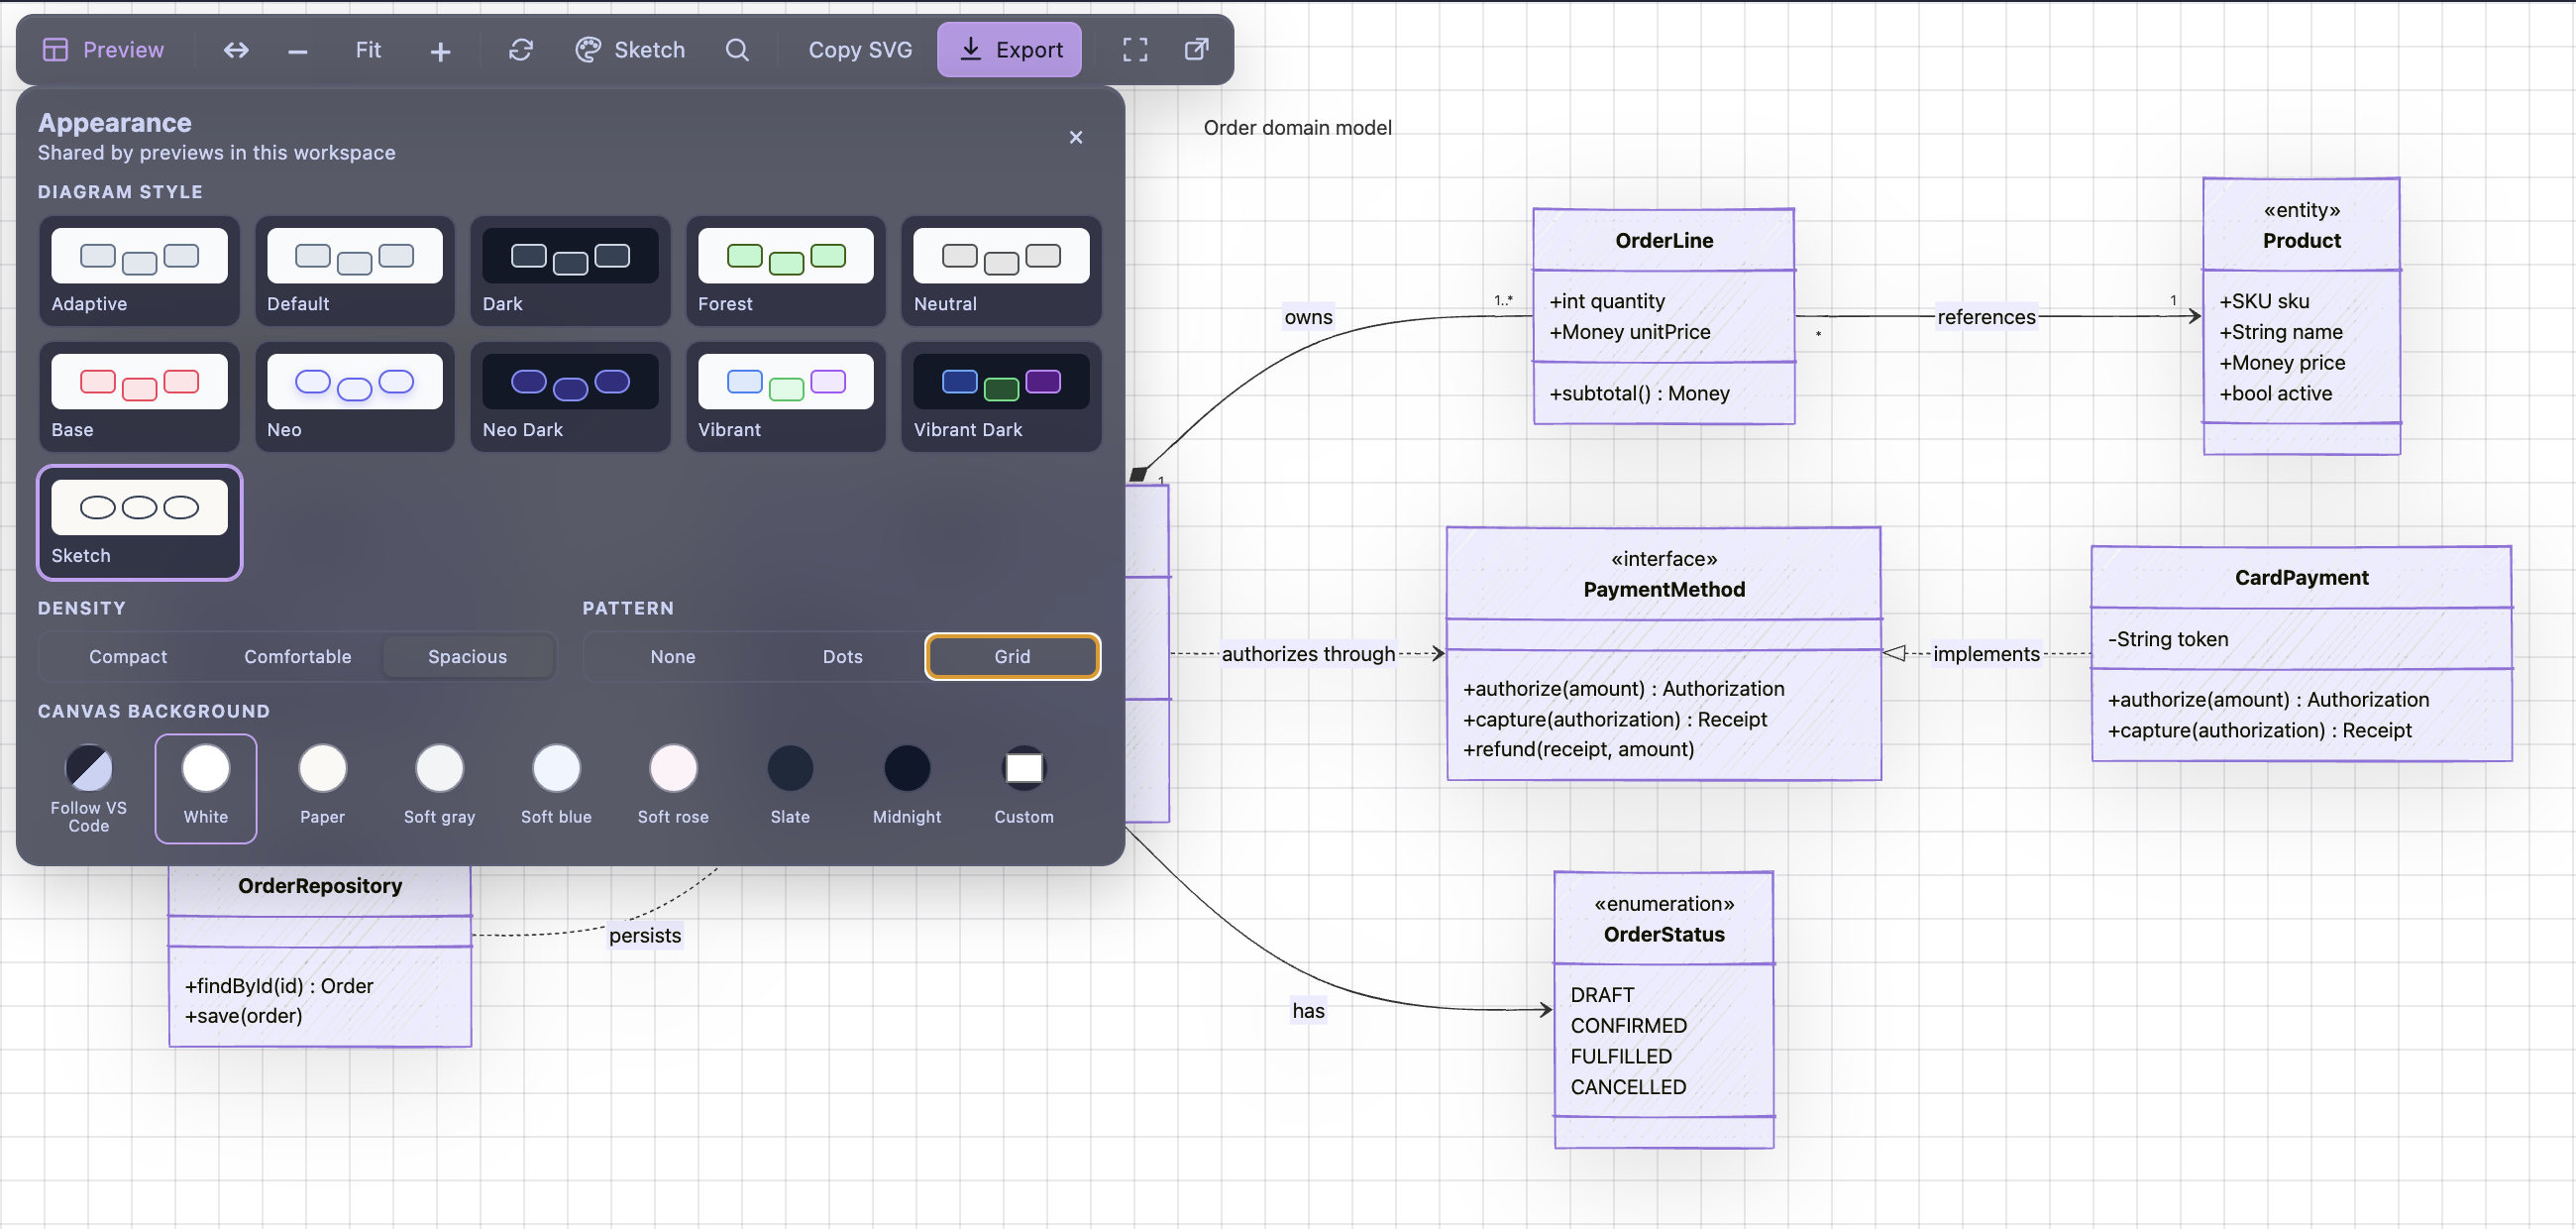The height and width of the screenshot is (1229, 2576).
Task: Select the Neutral diagram style
Action: click(1001, 271)
